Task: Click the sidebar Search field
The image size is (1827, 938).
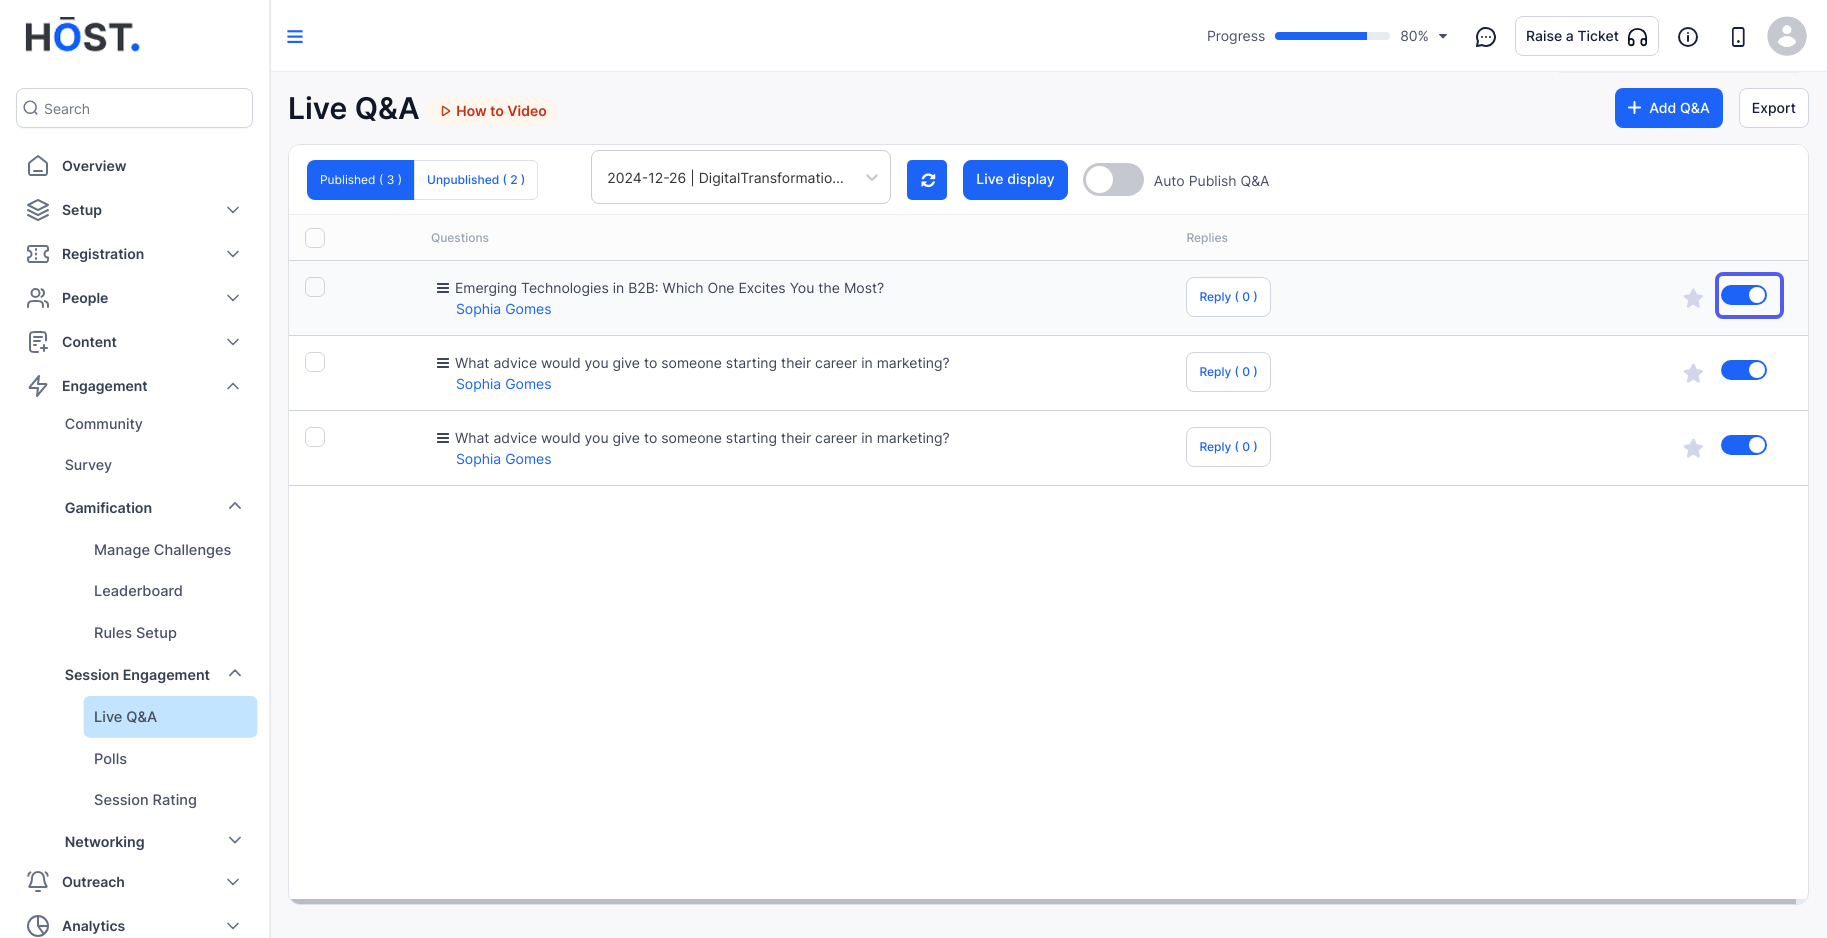Action: 134,108
